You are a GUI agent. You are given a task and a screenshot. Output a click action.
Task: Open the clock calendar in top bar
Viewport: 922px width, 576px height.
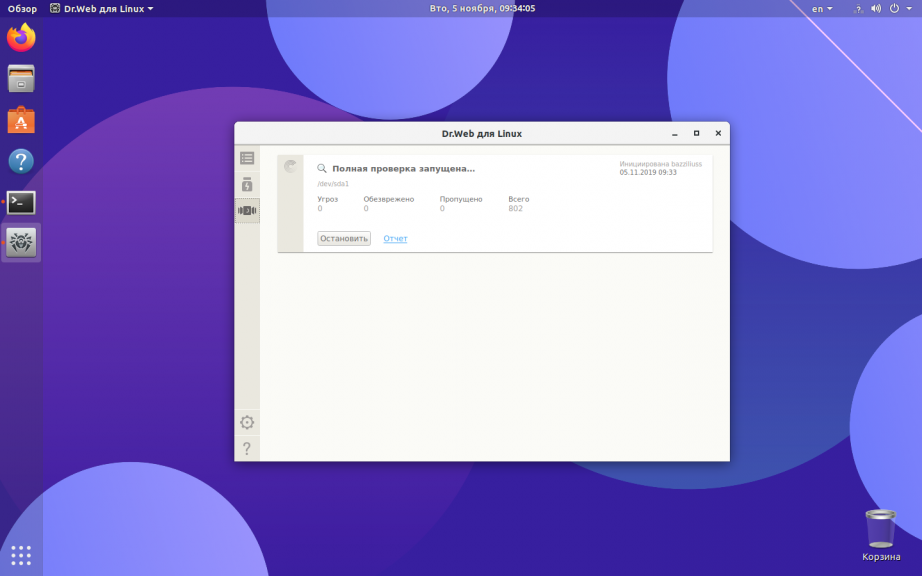pyautogui.click(x=482, y=8)
